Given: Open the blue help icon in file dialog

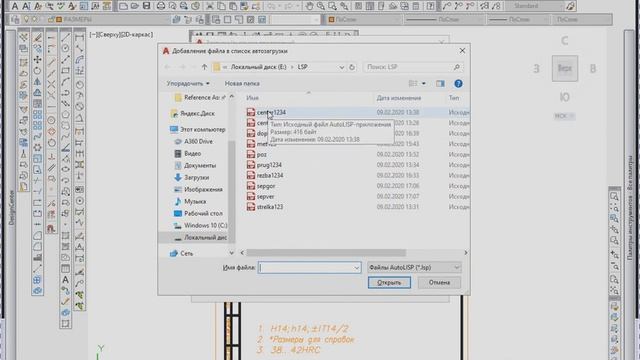Looking at the screenshot, I should (x=458, y=83).
